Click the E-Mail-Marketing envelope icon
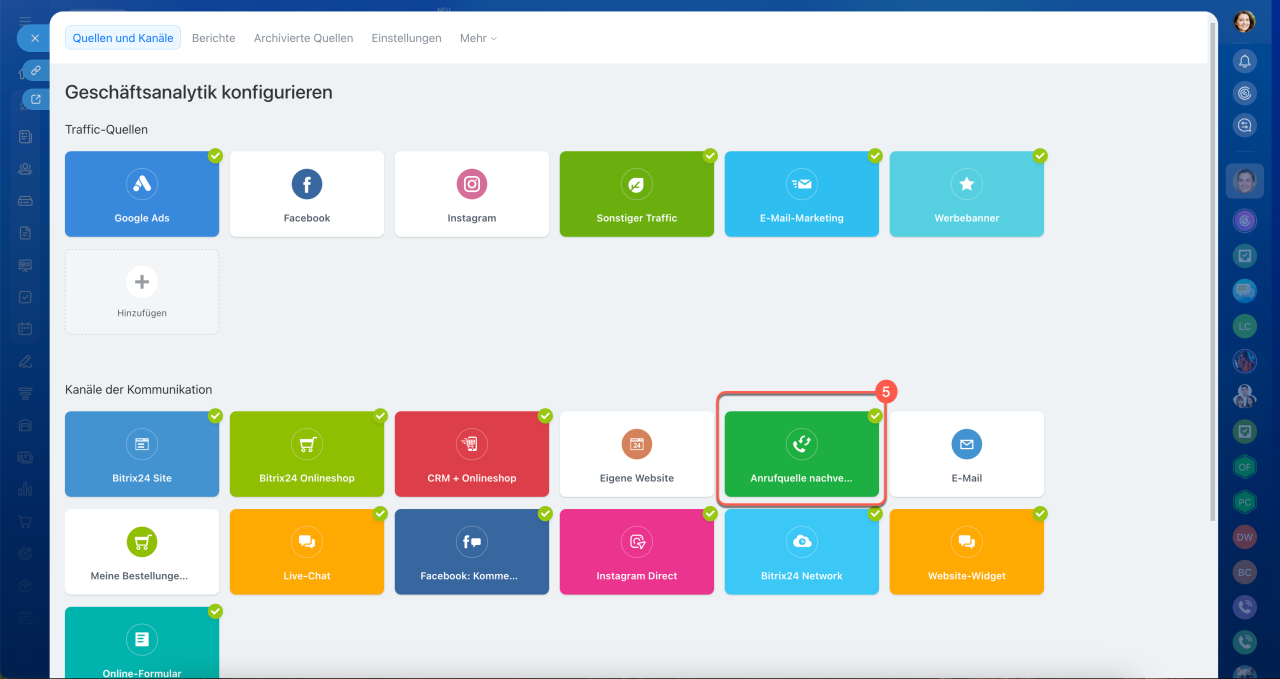 coord(801,184)
